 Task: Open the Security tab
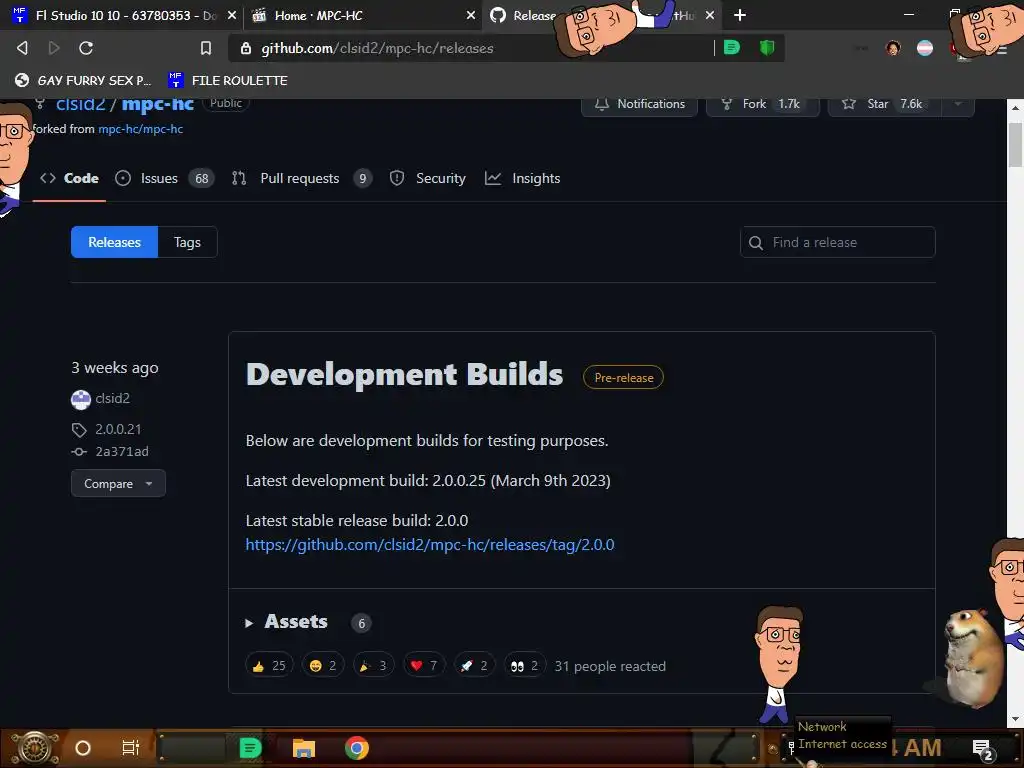tap(428, 178)
